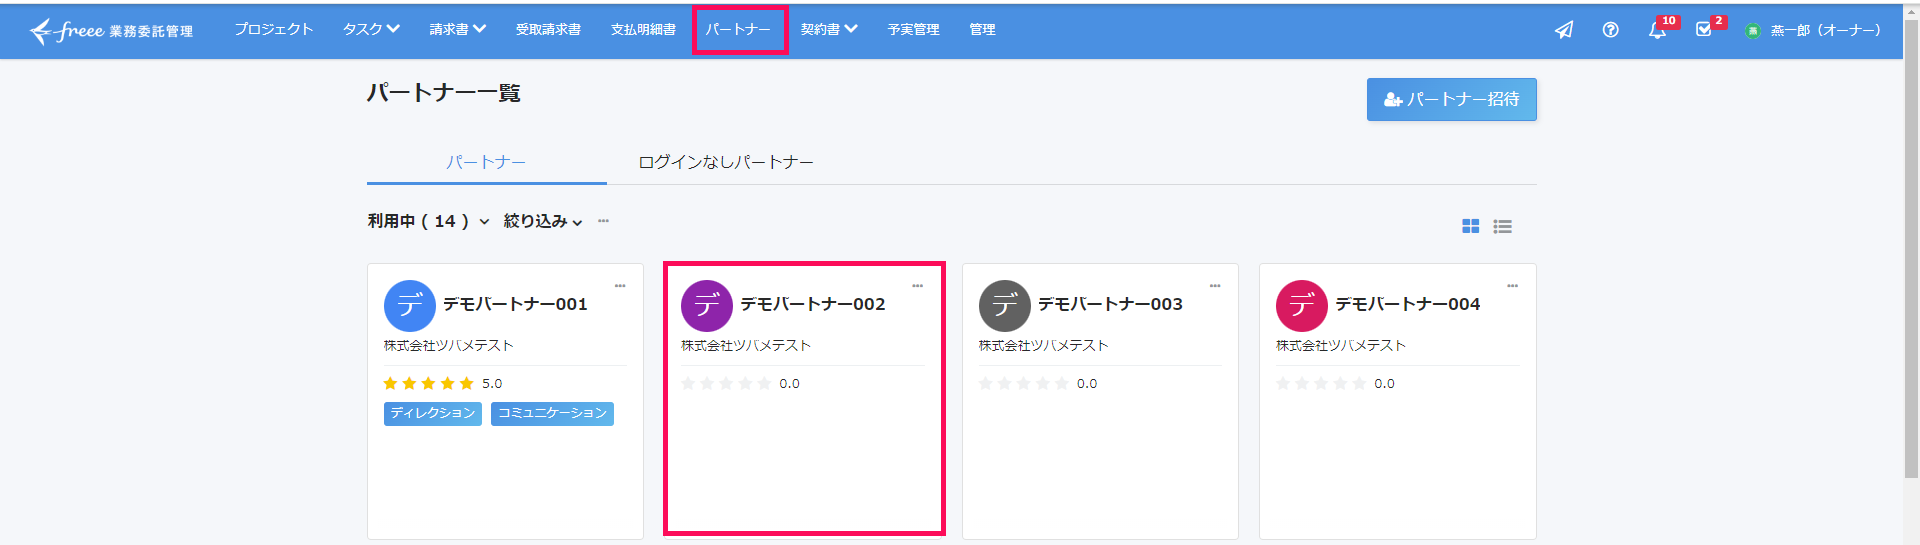Open the help question mark icon
The height and width of the screenshot is (545, 1920).
point(1610,30)
